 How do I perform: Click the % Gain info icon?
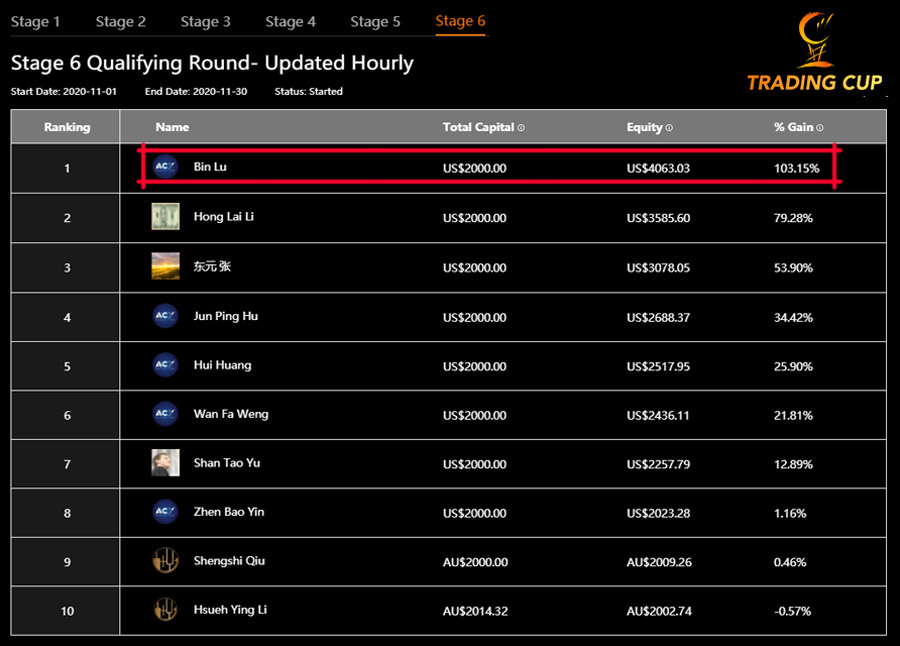(822, 128)
